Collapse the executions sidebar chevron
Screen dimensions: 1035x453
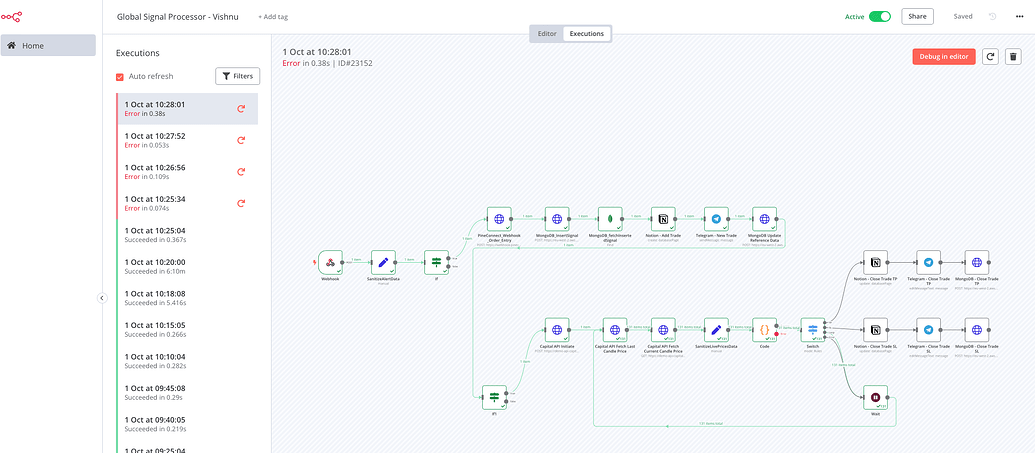pos(102,297)
